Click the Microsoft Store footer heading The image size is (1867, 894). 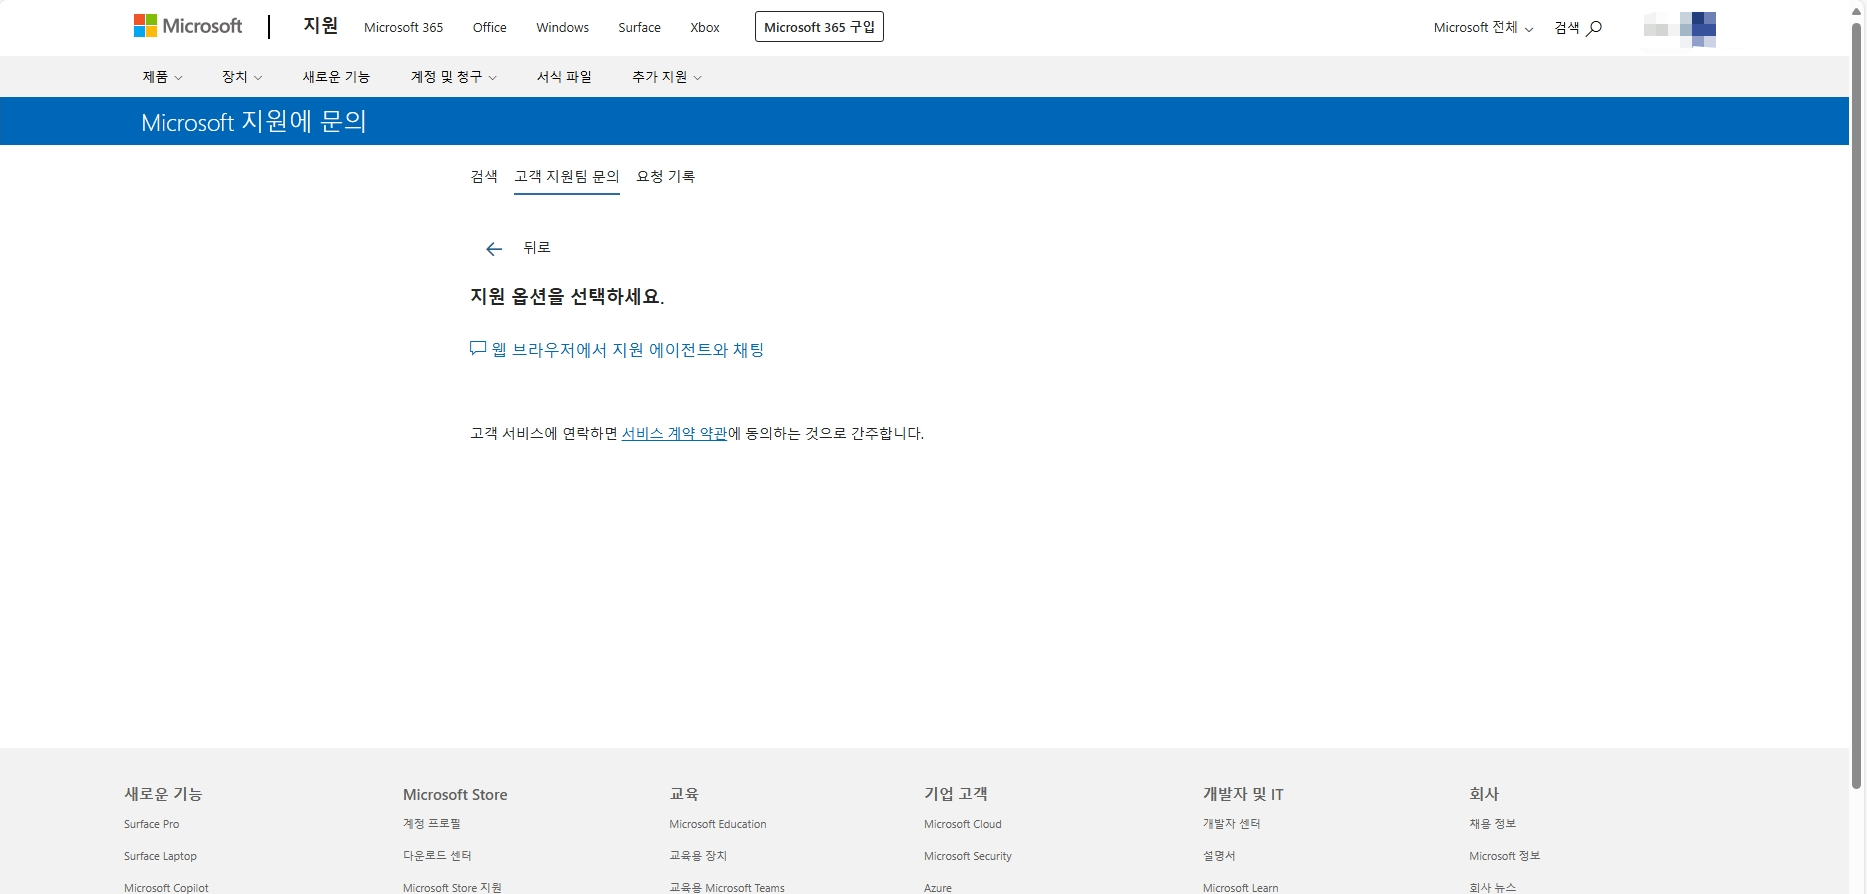[455, 794]
